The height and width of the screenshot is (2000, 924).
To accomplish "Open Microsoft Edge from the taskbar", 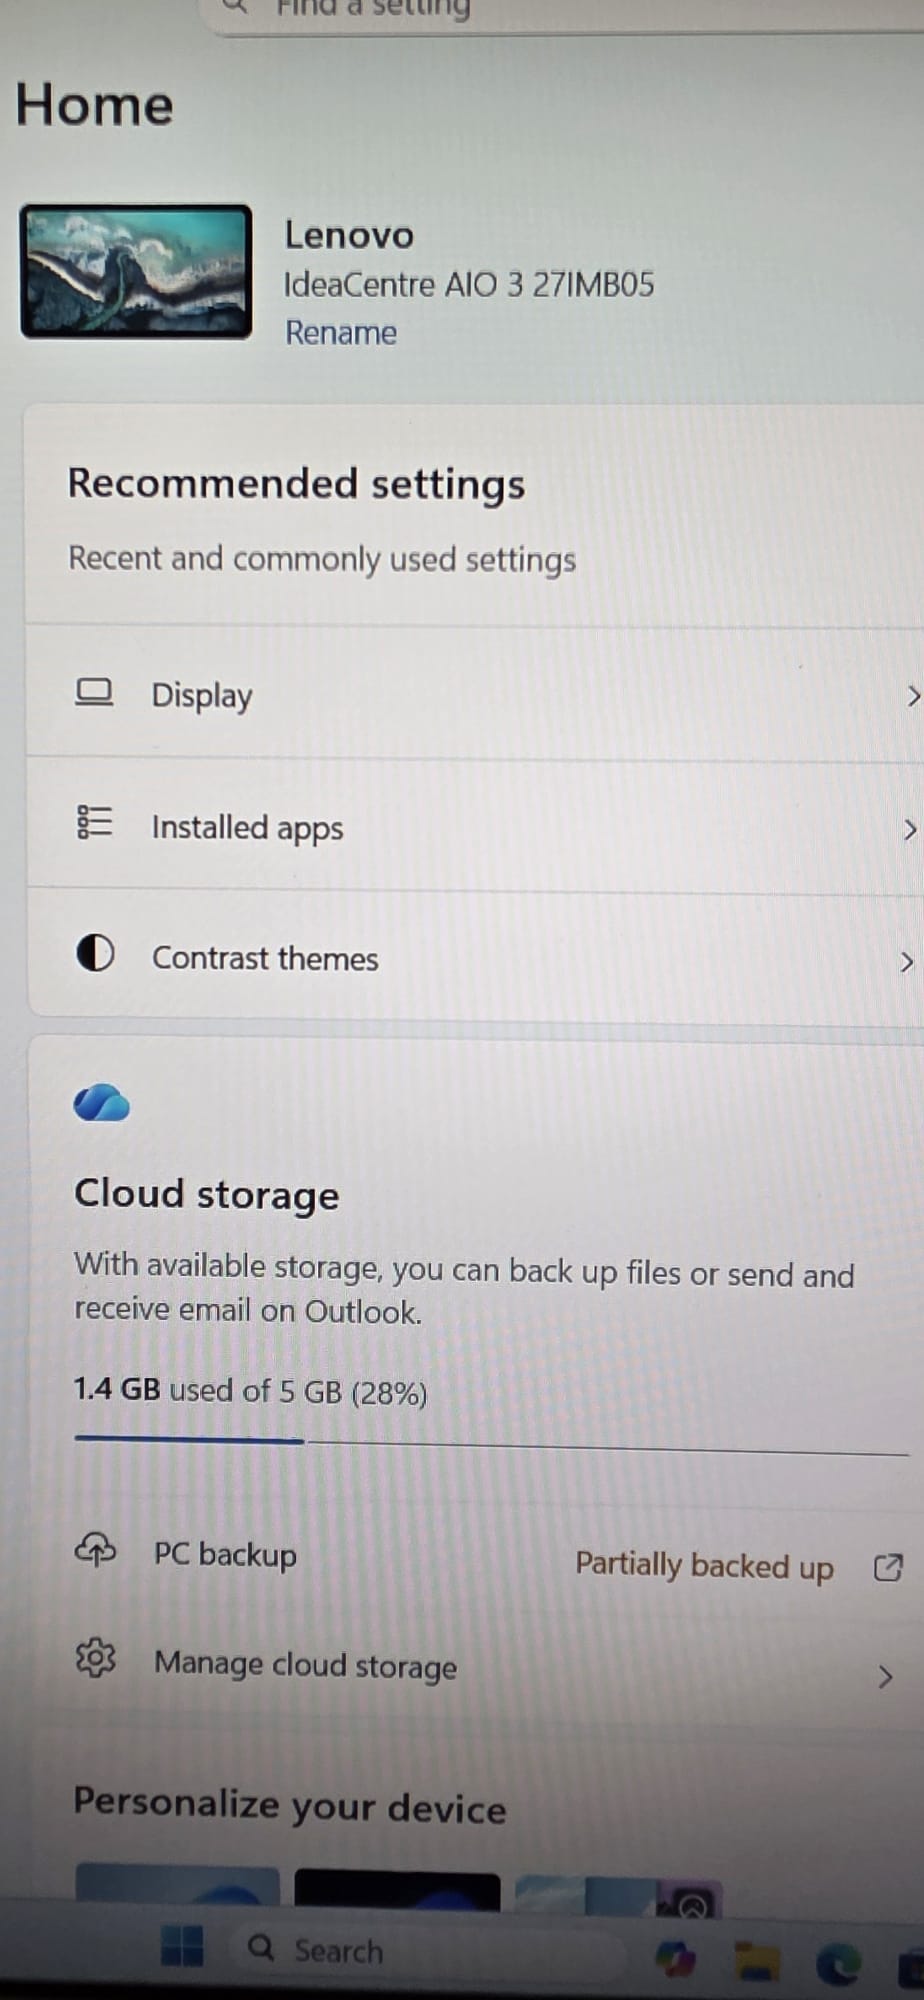I will click(x=837, y=1964).
